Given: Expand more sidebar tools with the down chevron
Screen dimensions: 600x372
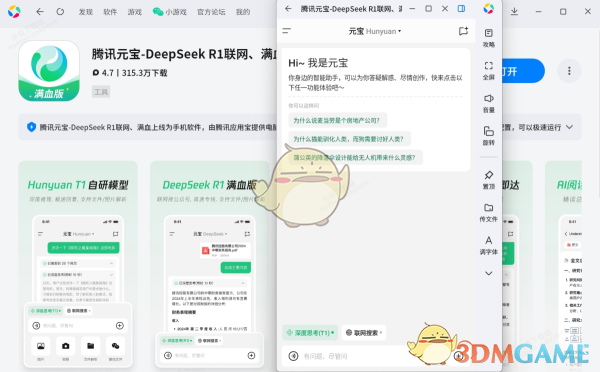Looking at the screenshot, I should pos(489,273).
